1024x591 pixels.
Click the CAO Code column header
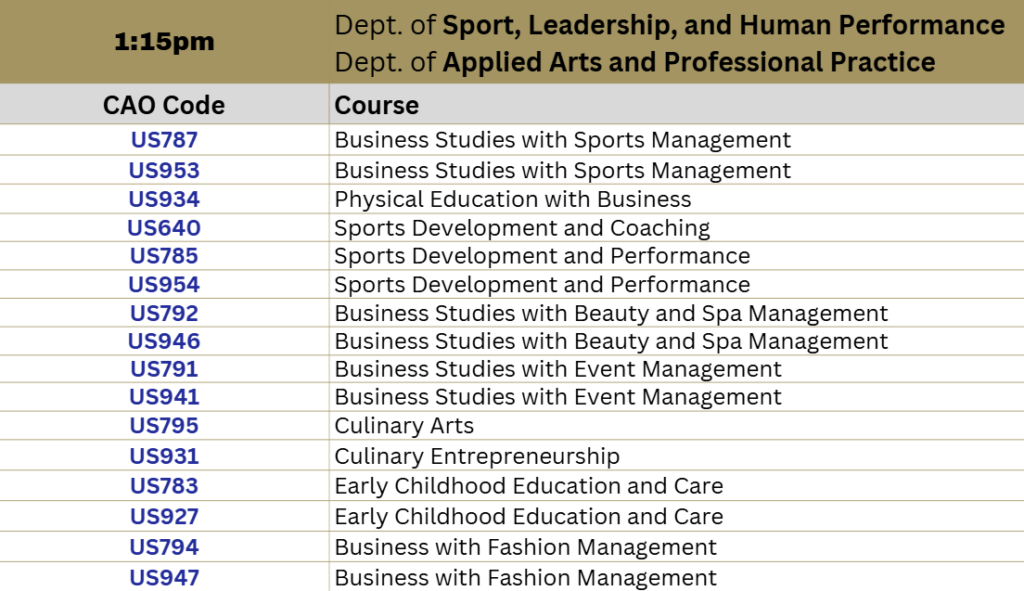(164, 105)
